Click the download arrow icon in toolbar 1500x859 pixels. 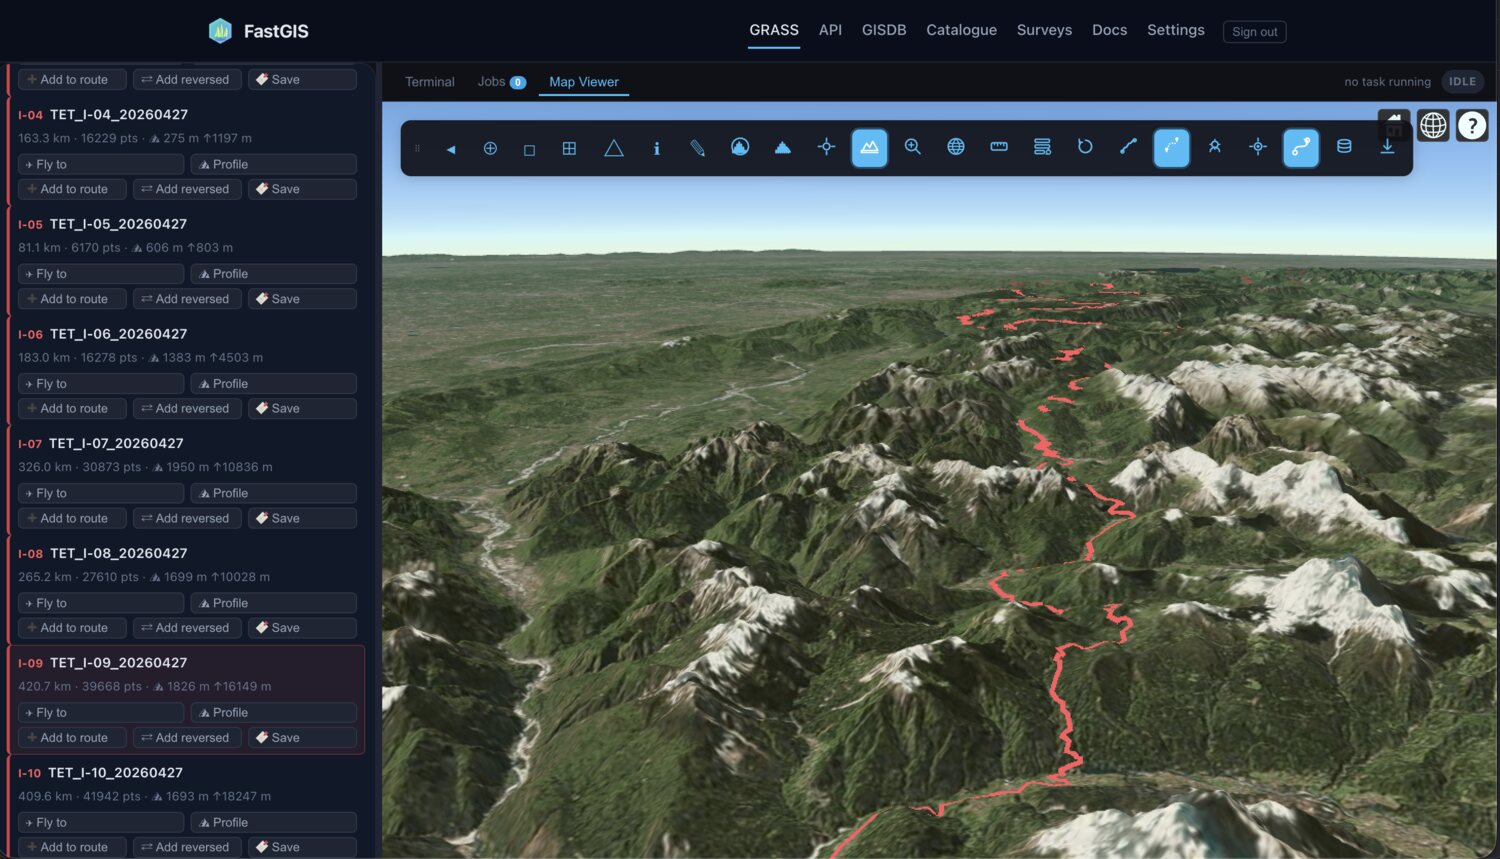1387,147
